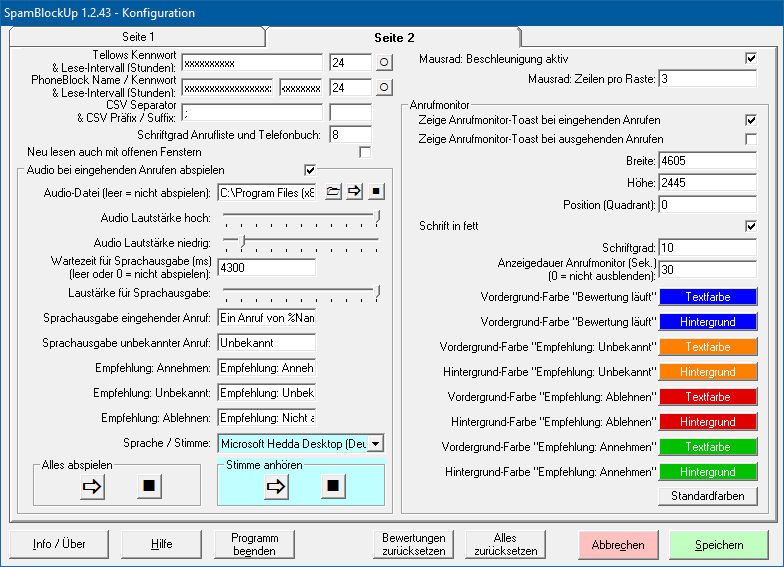Toggle toast bei eingehenden Anrufen checkbox
The image size is (784, 567).
click(750, 120)
